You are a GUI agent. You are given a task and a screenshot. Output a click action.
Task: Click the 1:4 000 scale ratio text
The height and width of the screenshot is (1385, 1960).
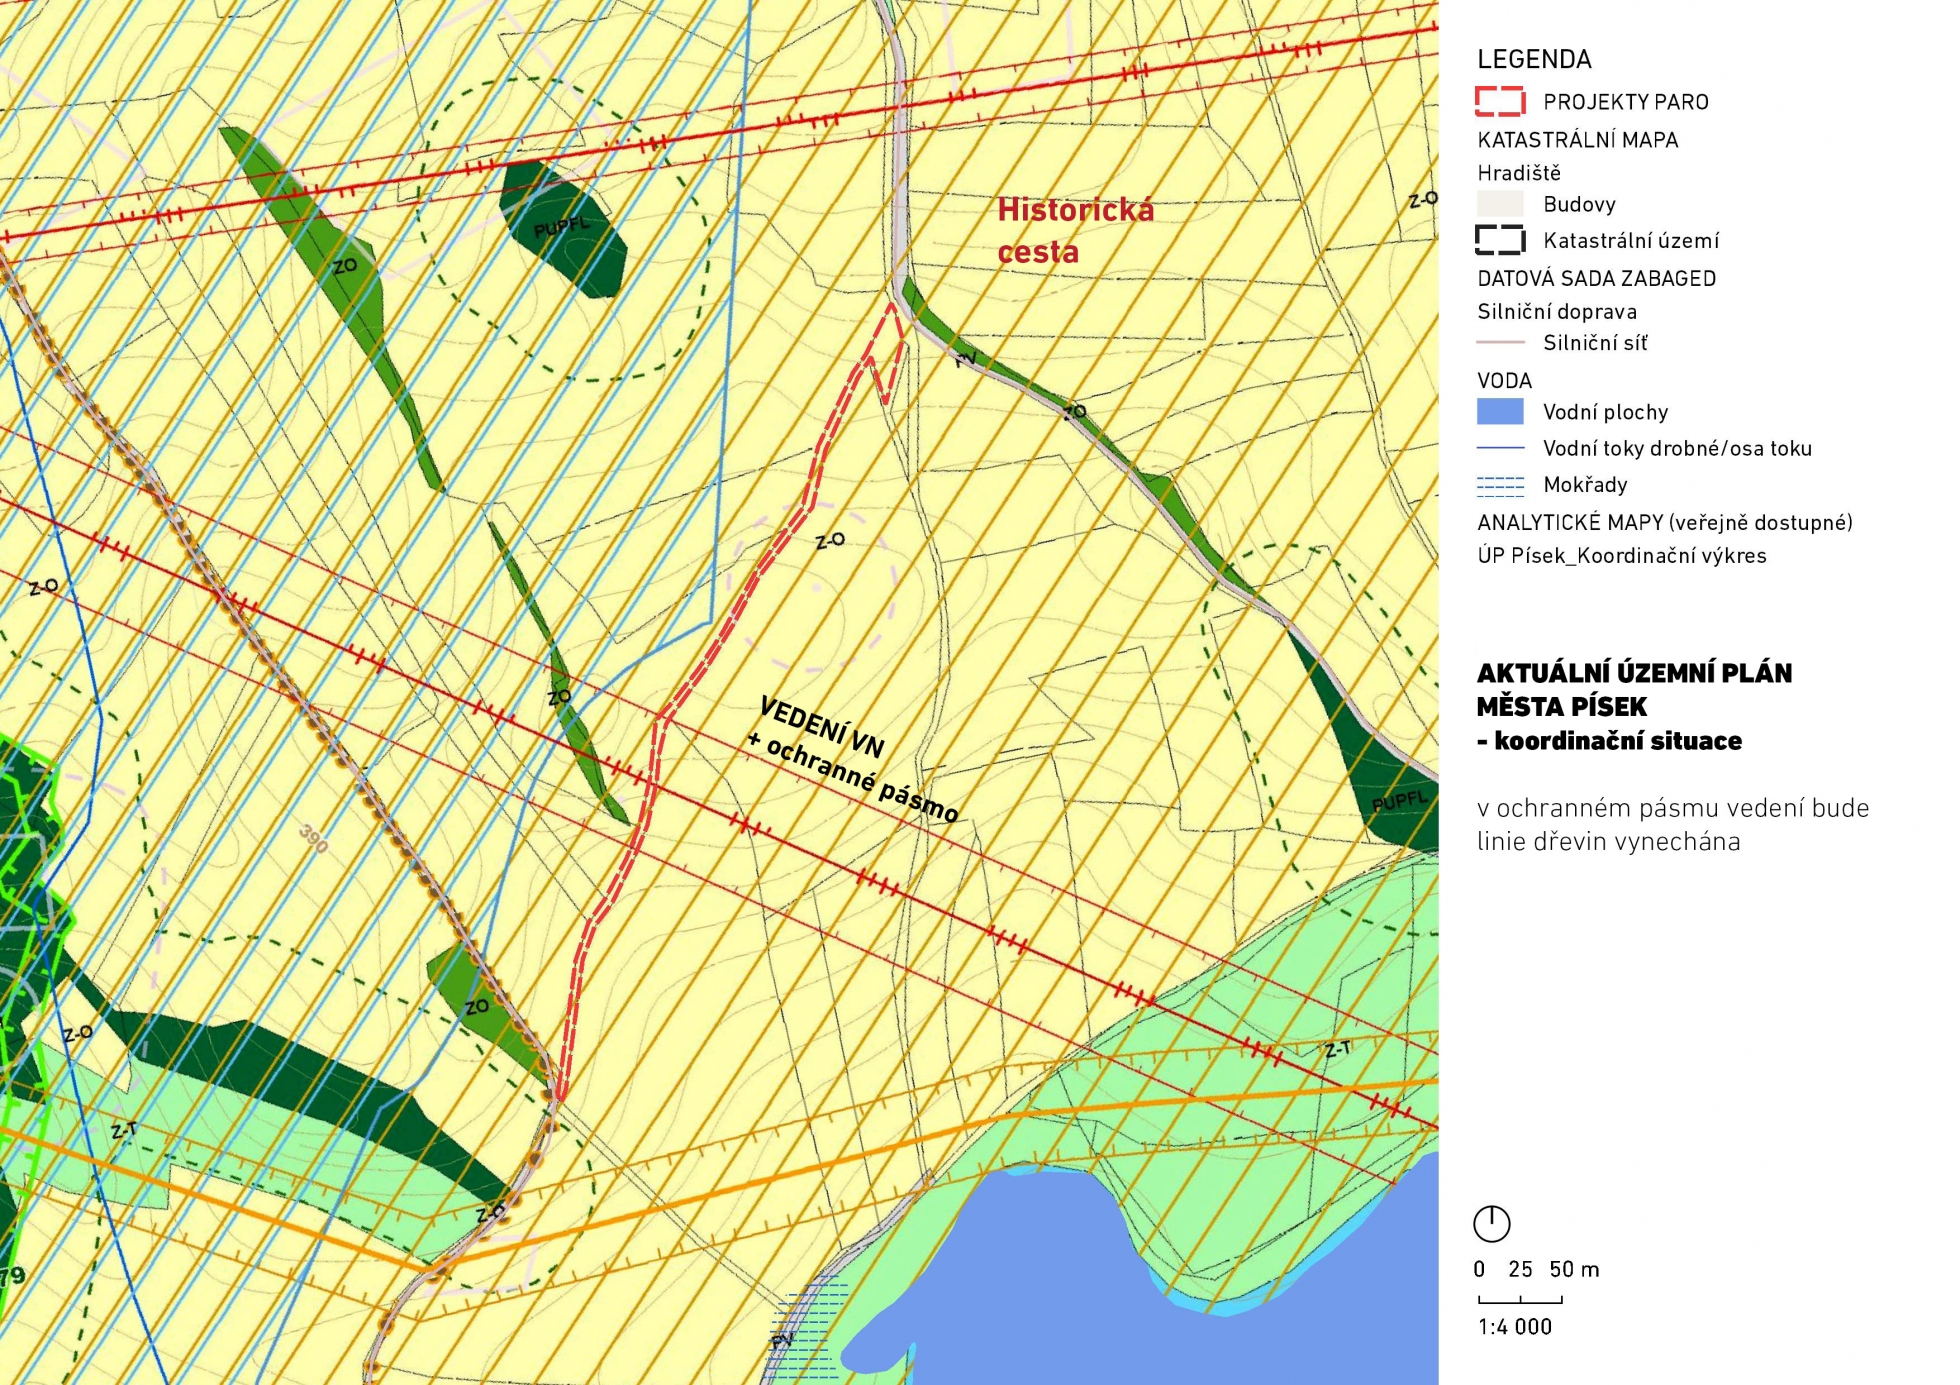point(1514,1327)
